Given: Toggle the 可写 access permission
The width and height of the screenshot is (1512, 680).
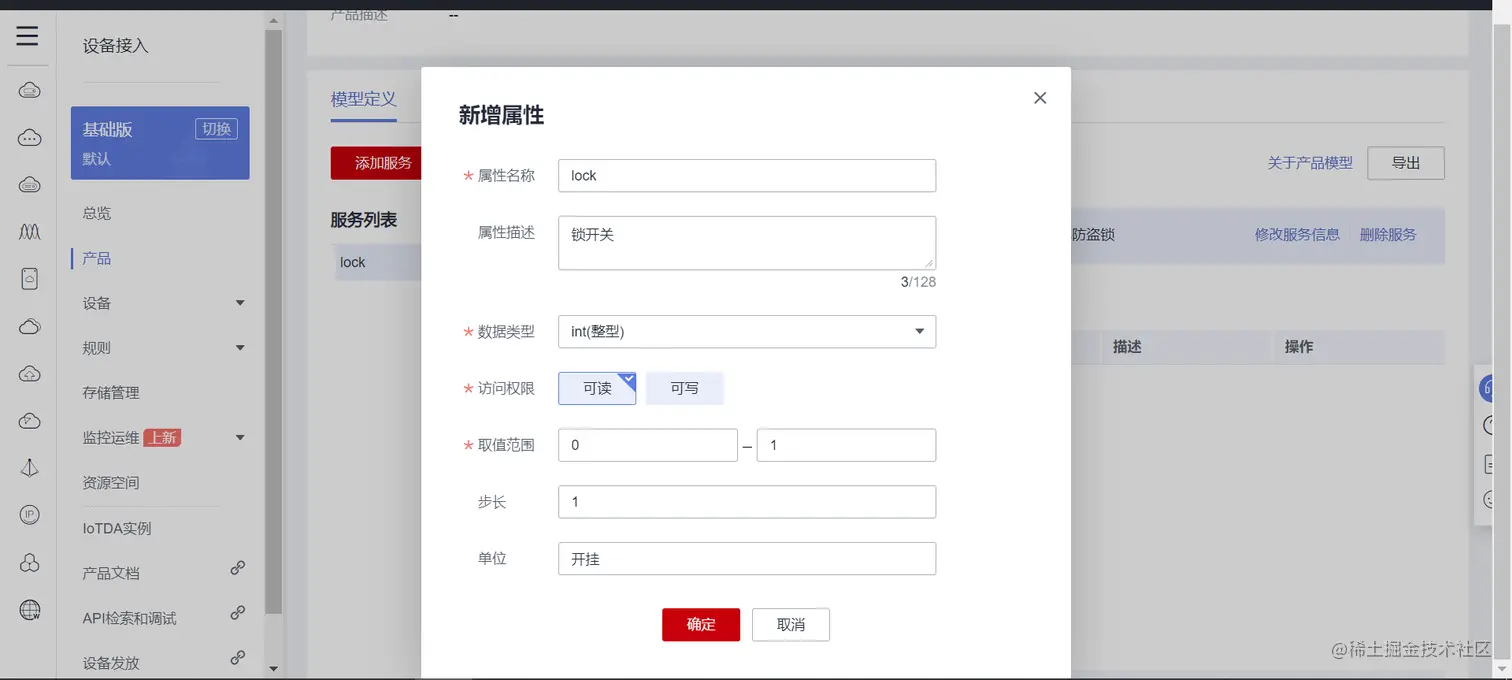Looking at the screenshot, I should pyautogui.click(x=685, y=388).
